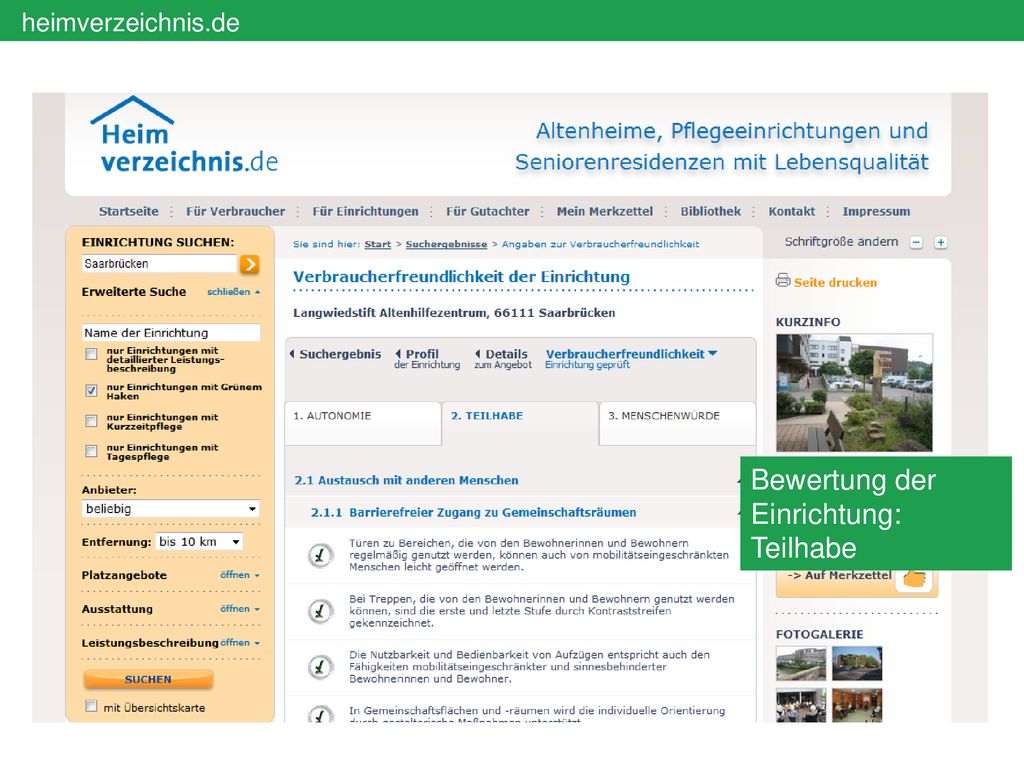
Task: Open Für Verbraucher menu item
Action: coord(235,211)
